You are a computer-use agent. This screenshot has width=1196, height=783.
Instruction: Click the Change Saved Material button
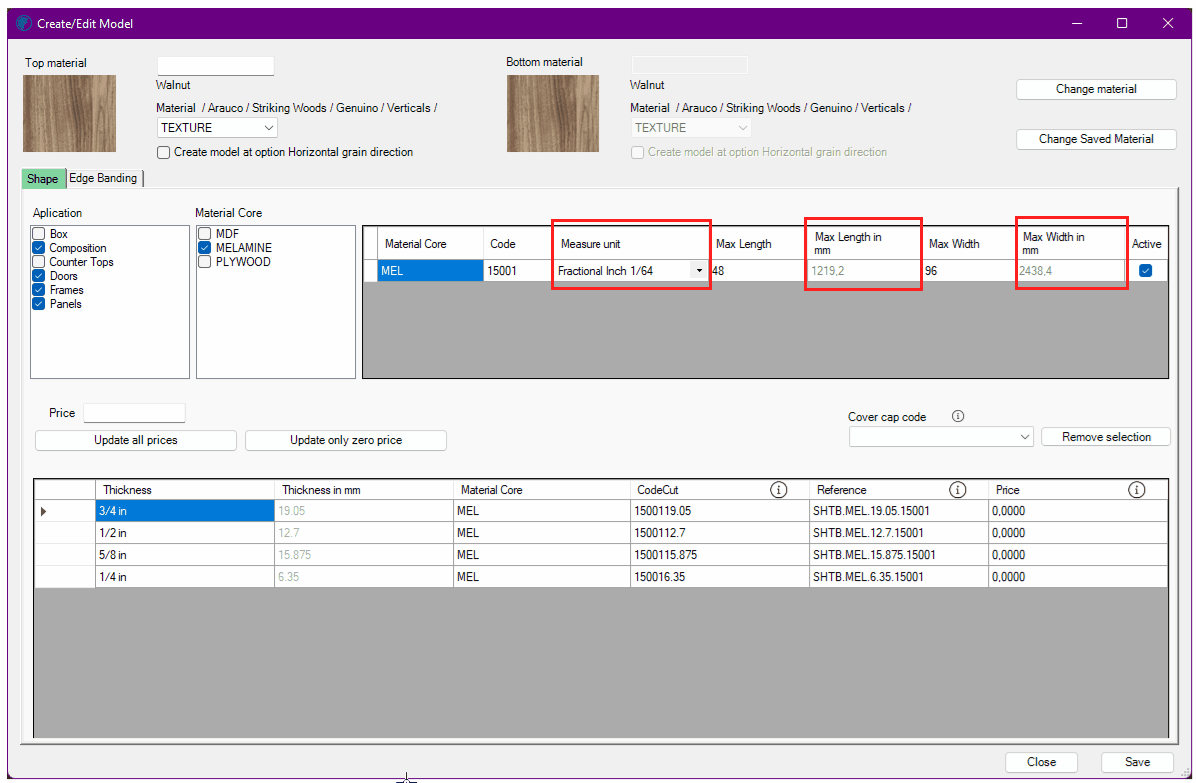tap(1096, 139)
